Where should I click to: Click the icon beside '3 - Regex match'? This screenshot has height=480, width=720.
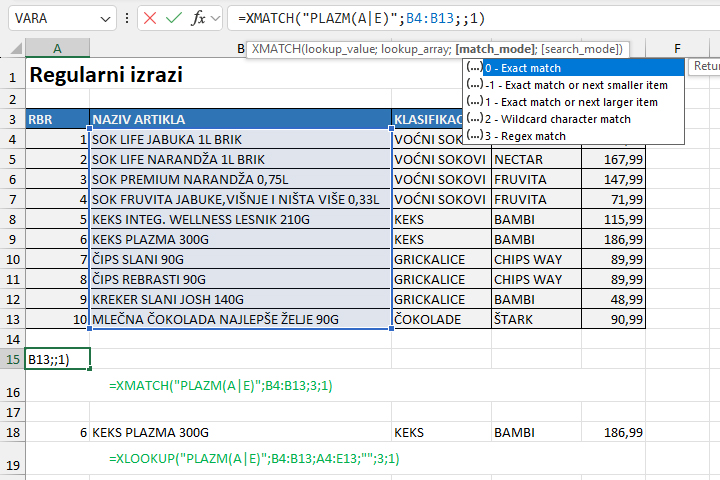pos(474,136)
